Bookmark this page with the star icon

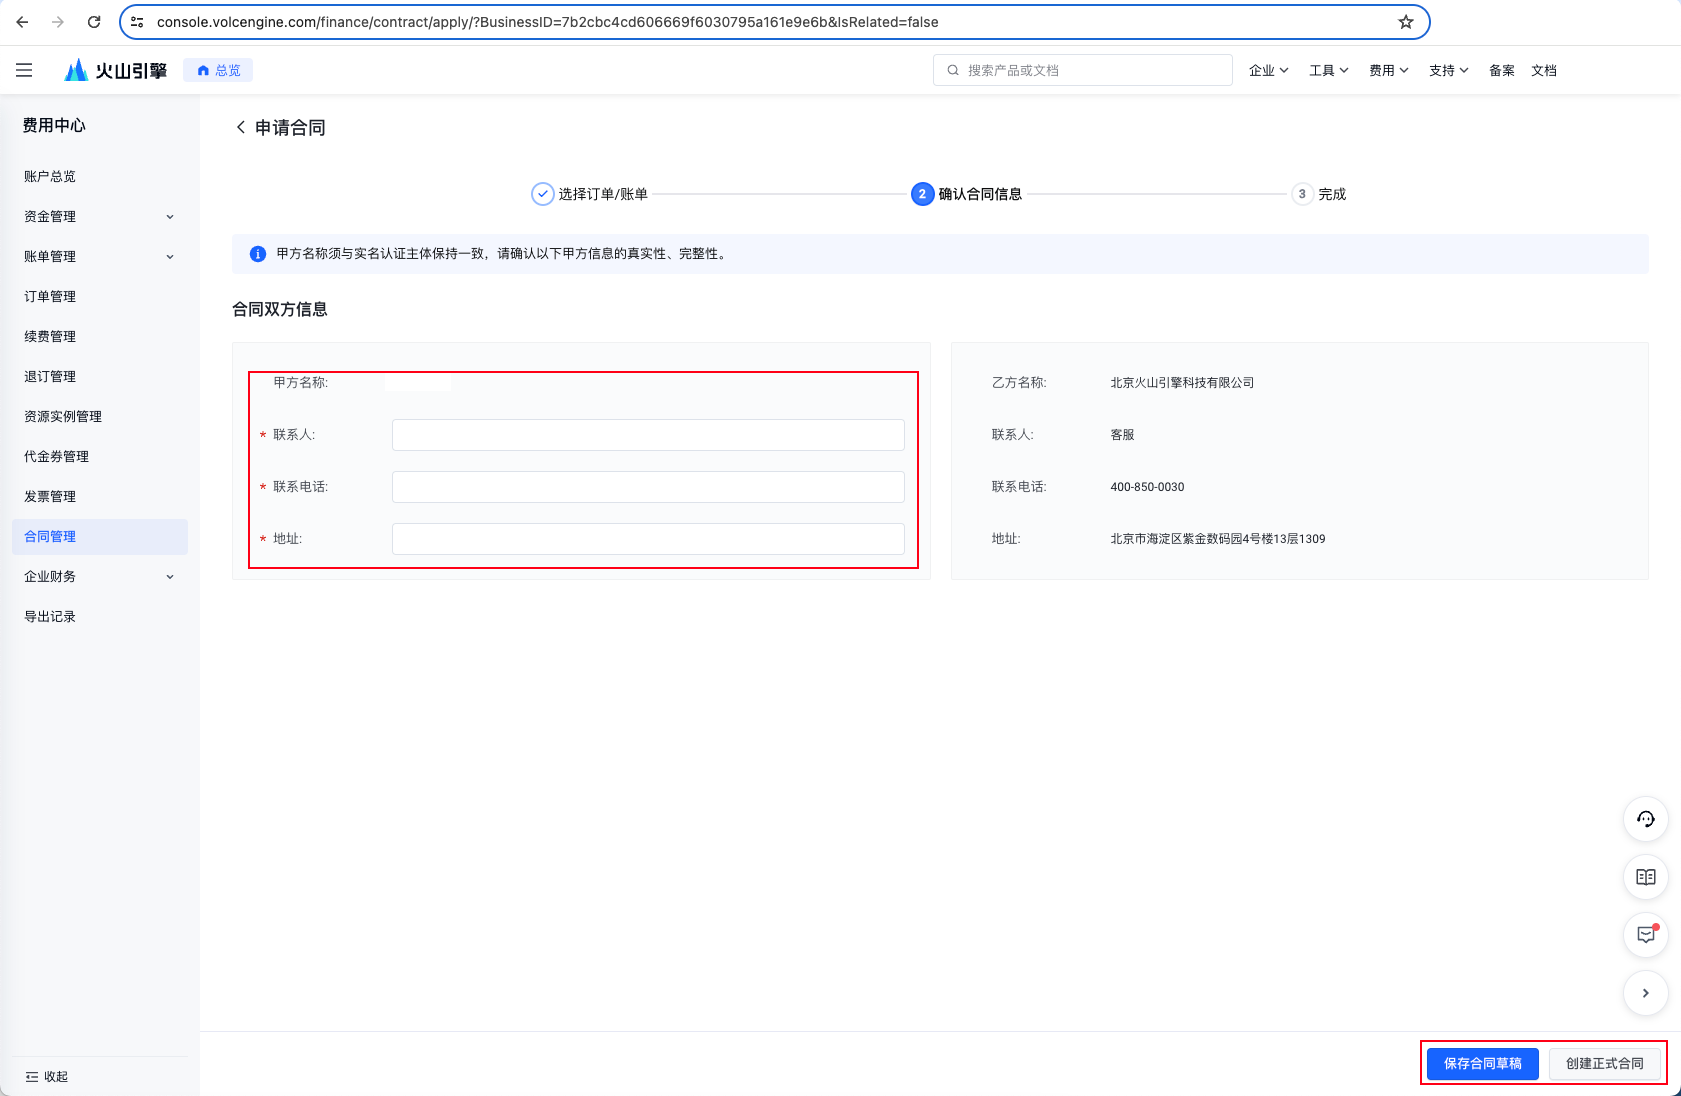tap(1406, 22)
